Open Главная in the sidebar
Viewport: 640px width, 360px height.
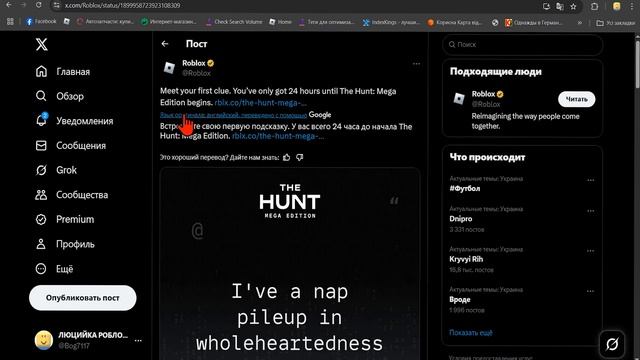point(63,71)
